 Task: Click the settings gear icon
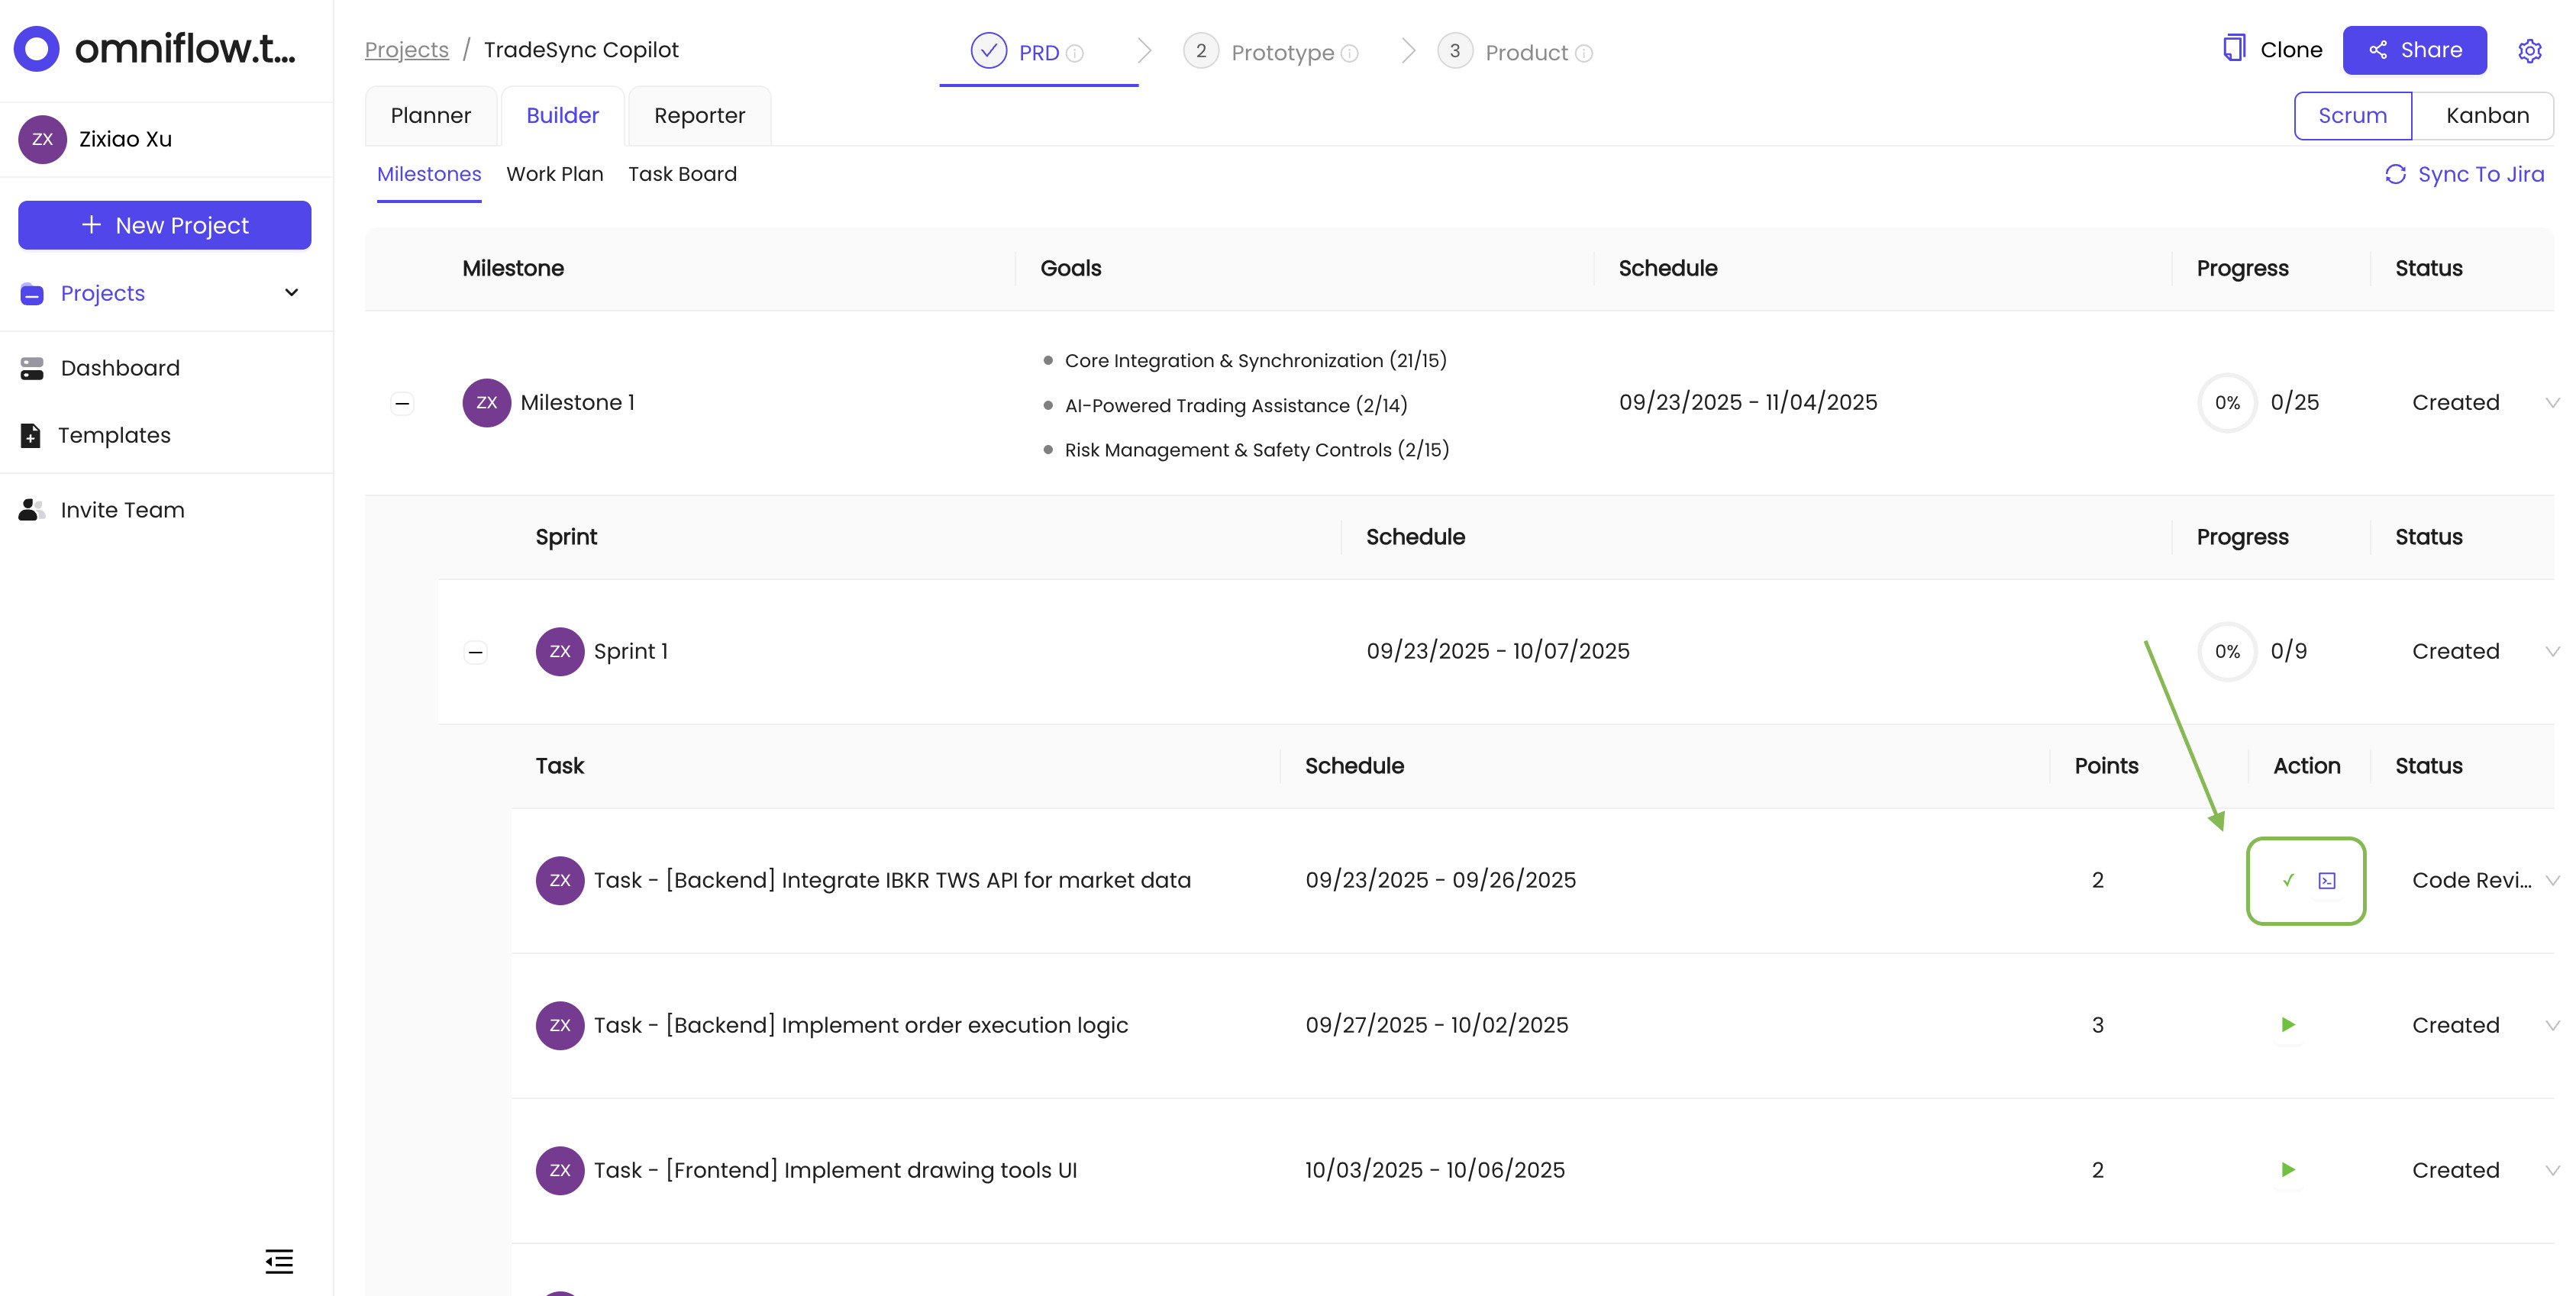[x=2529, y=51]
